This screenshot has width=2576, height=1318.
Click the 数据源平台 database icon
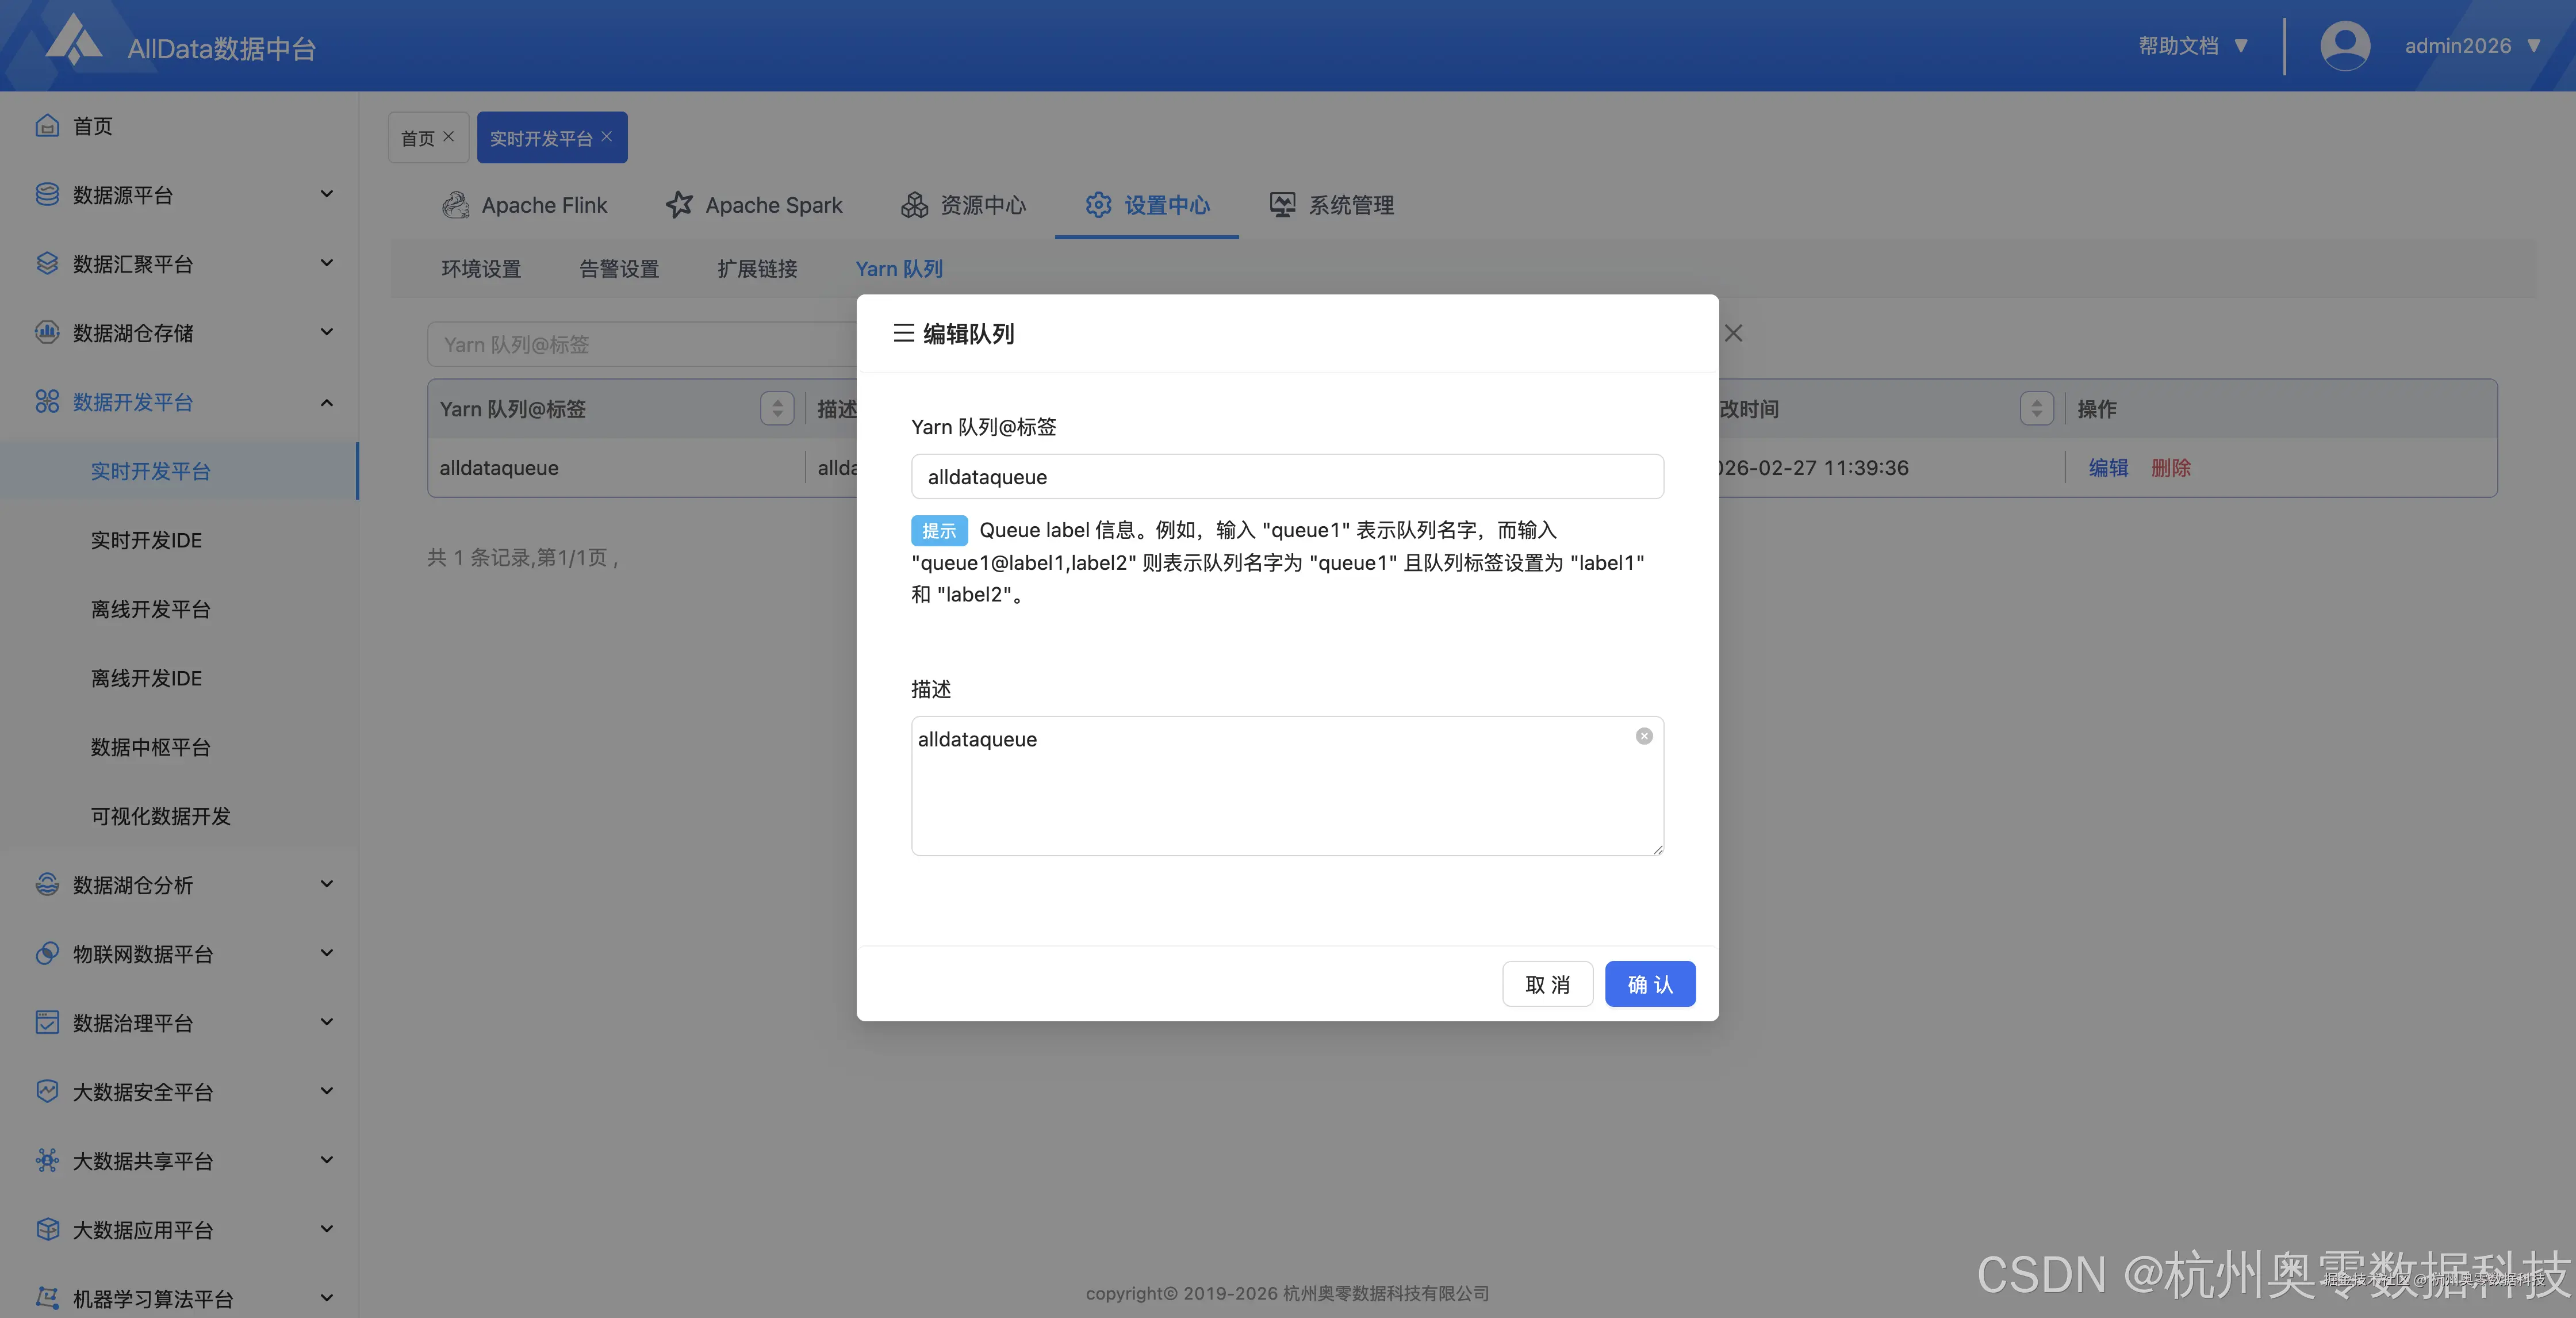[47, 194]
